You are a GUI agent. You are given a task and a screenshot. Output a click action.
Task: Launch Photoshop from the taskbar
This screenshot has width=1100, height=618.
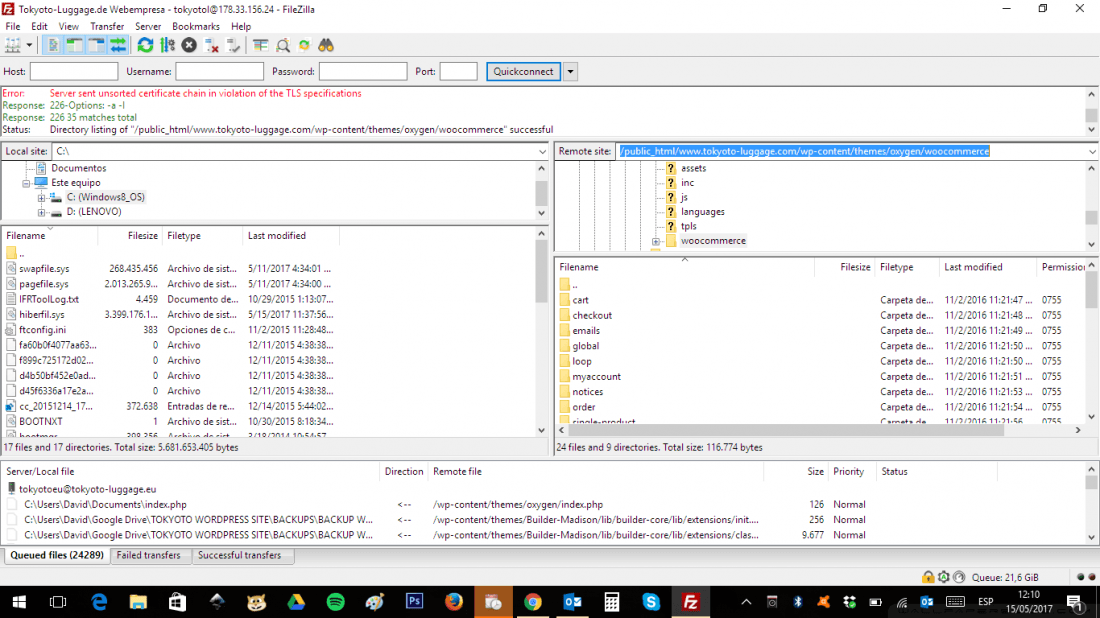tap(415, 602)
